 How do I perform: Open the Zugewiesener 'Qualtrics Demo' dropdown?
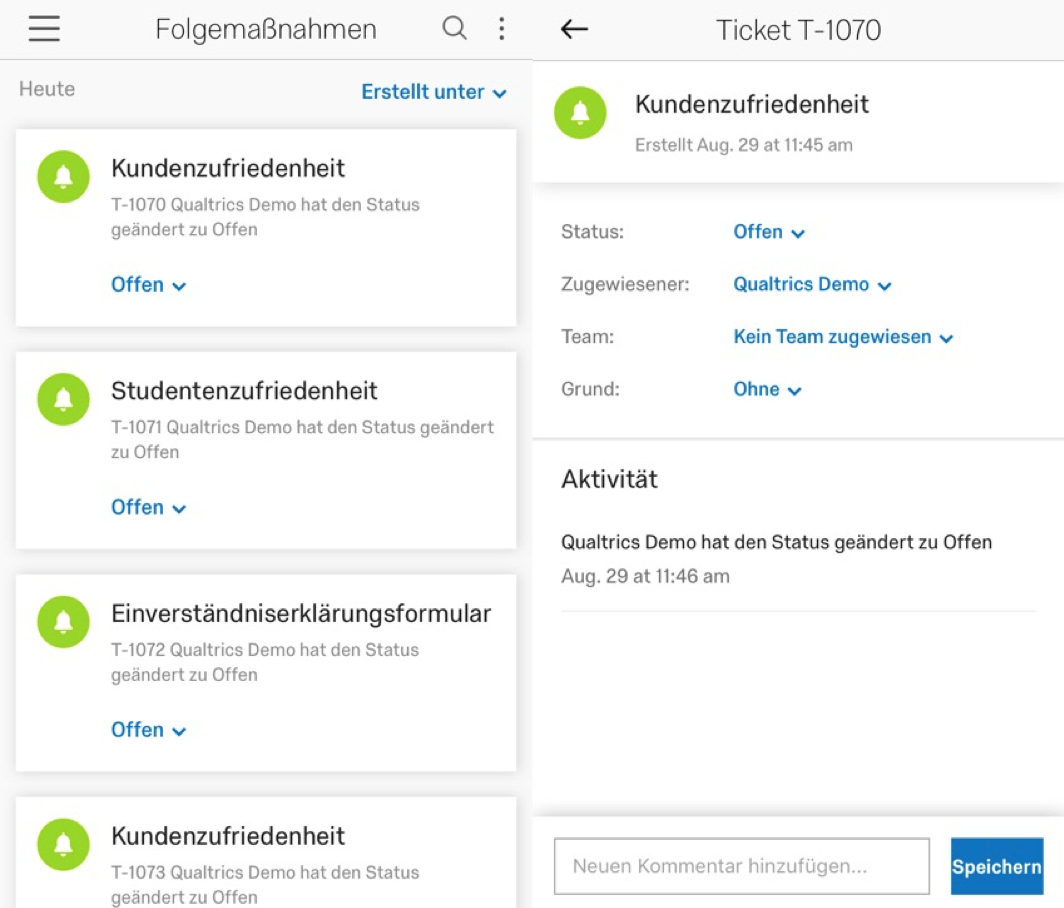coord(812,284)
